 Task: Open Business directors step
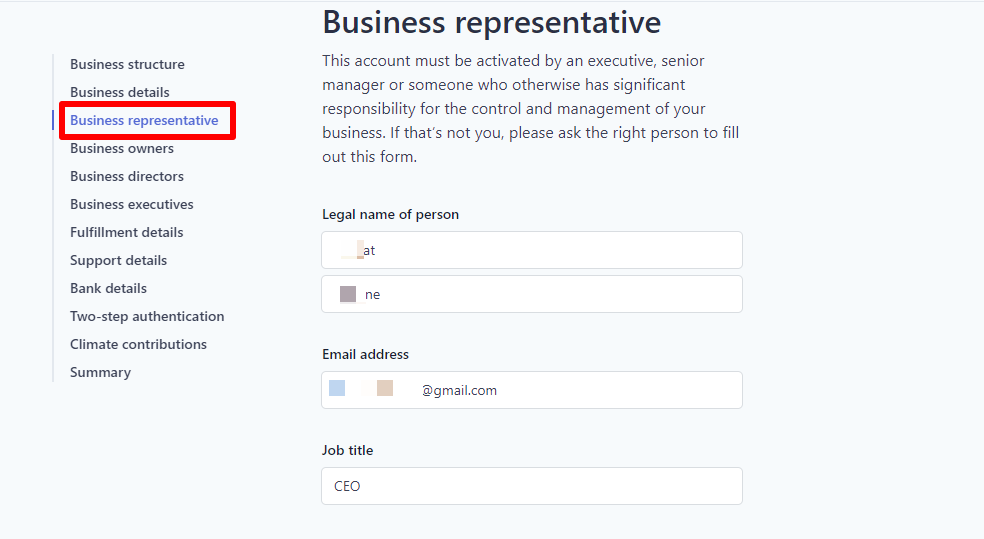(x=126, y=176)
